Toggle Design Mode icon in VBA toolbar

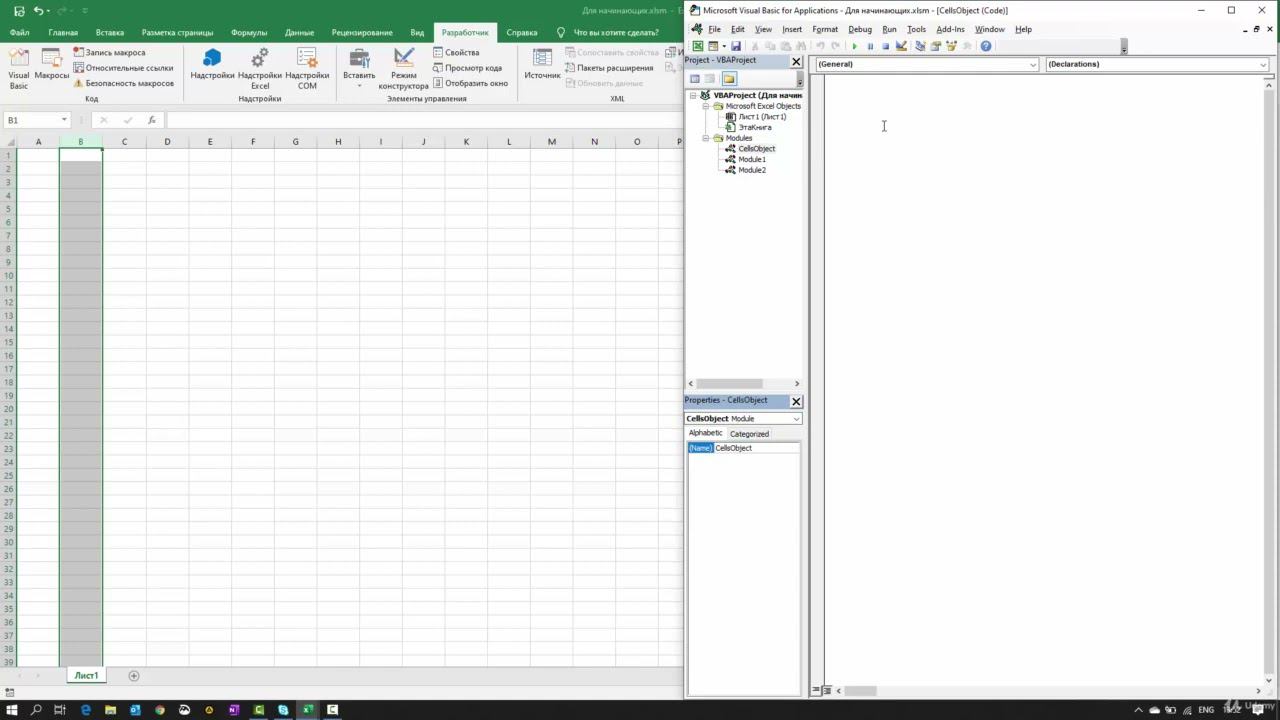(901, 46)
